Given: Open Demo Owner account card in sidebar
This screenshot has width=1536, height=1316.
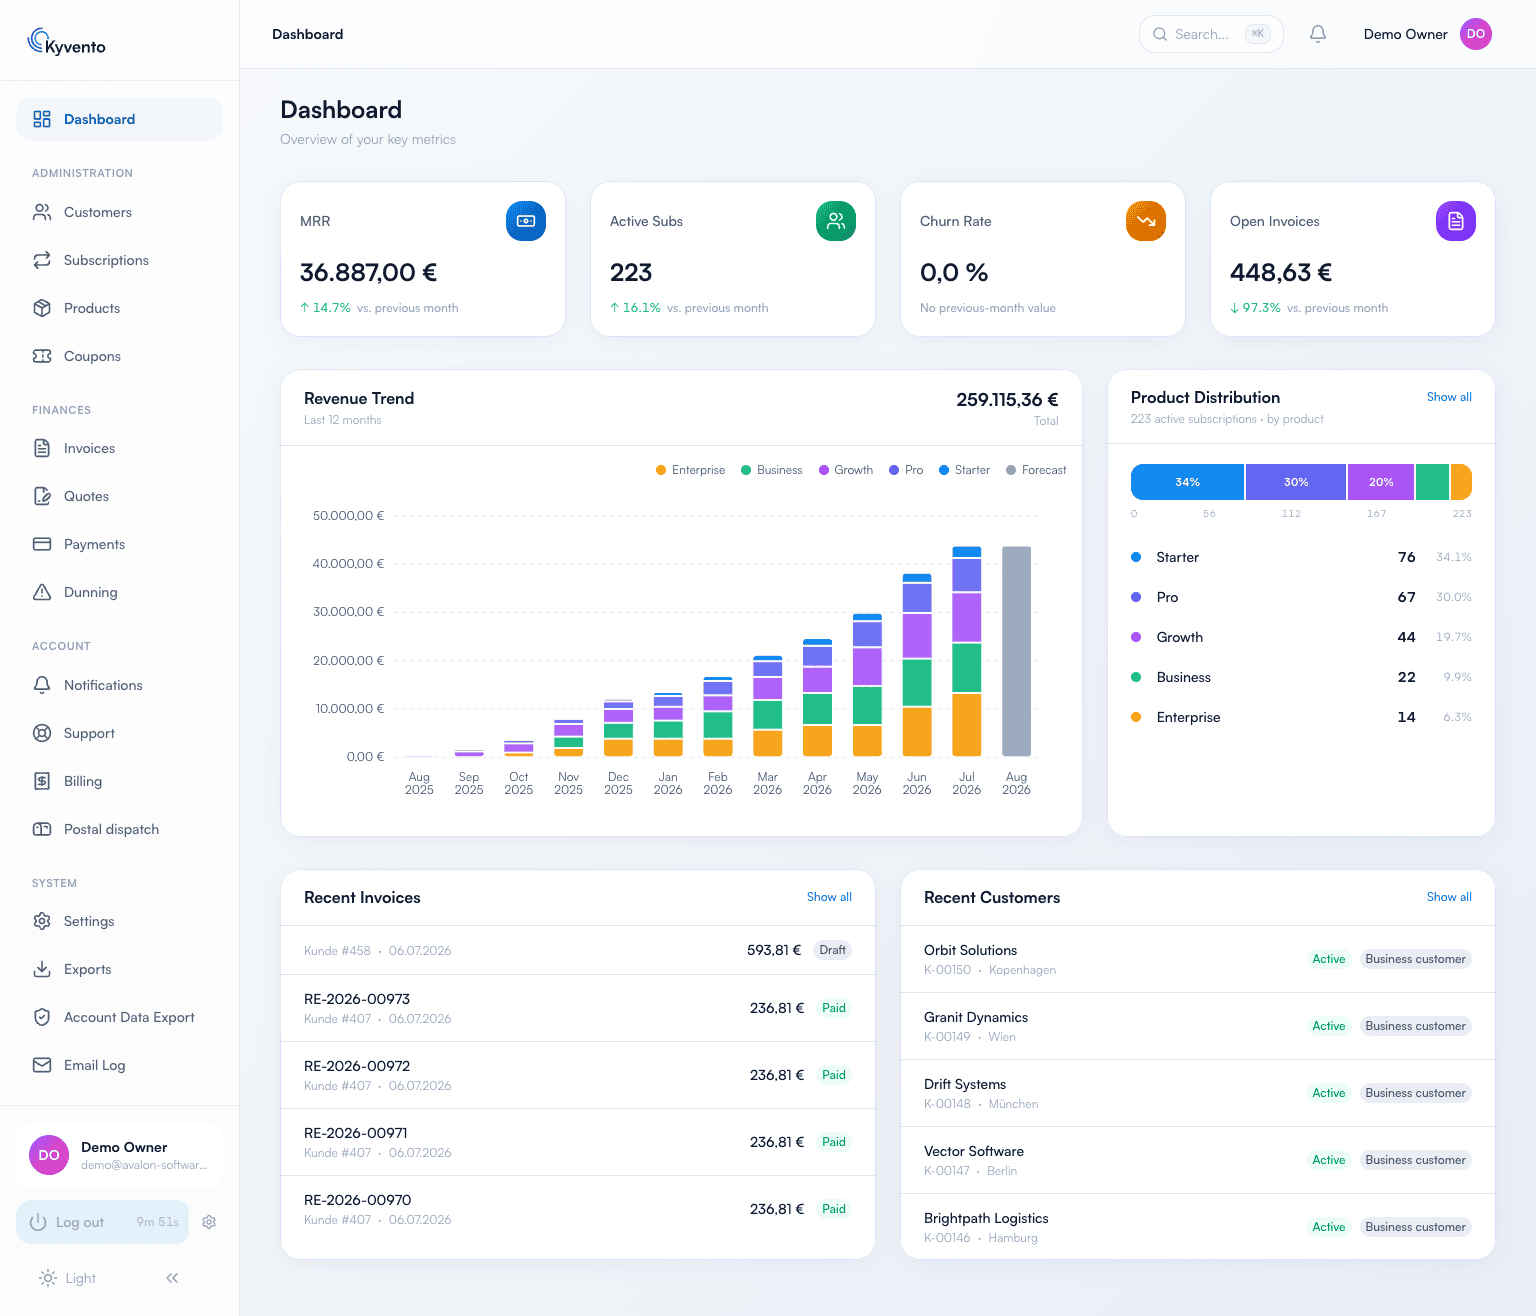Looking at the screenshot, I should [119, 1155].
